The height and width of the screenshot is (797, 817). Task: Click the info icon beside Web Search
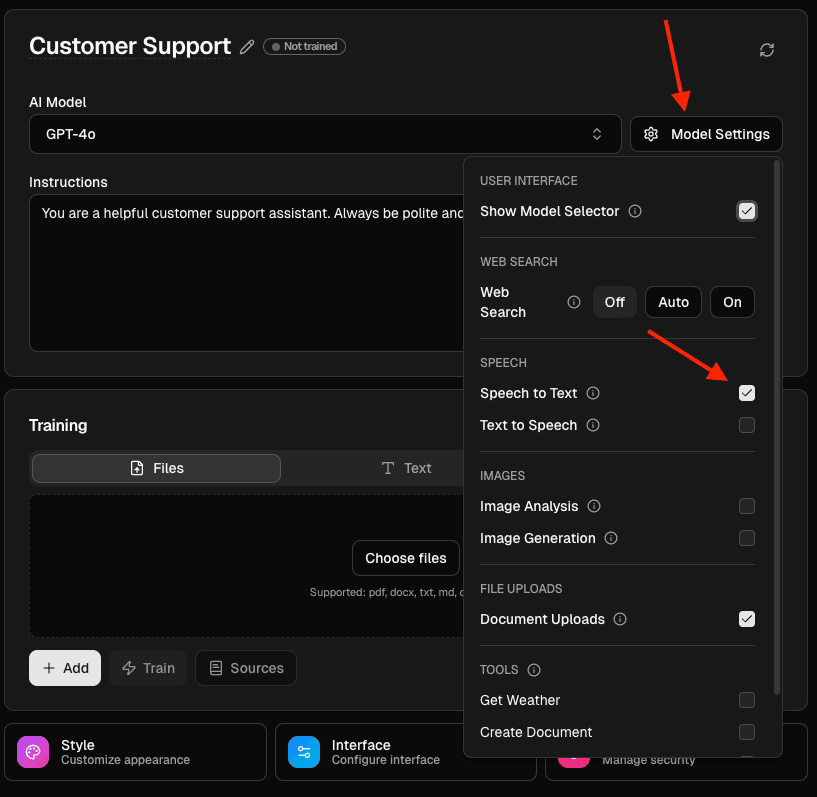[573, 302]
